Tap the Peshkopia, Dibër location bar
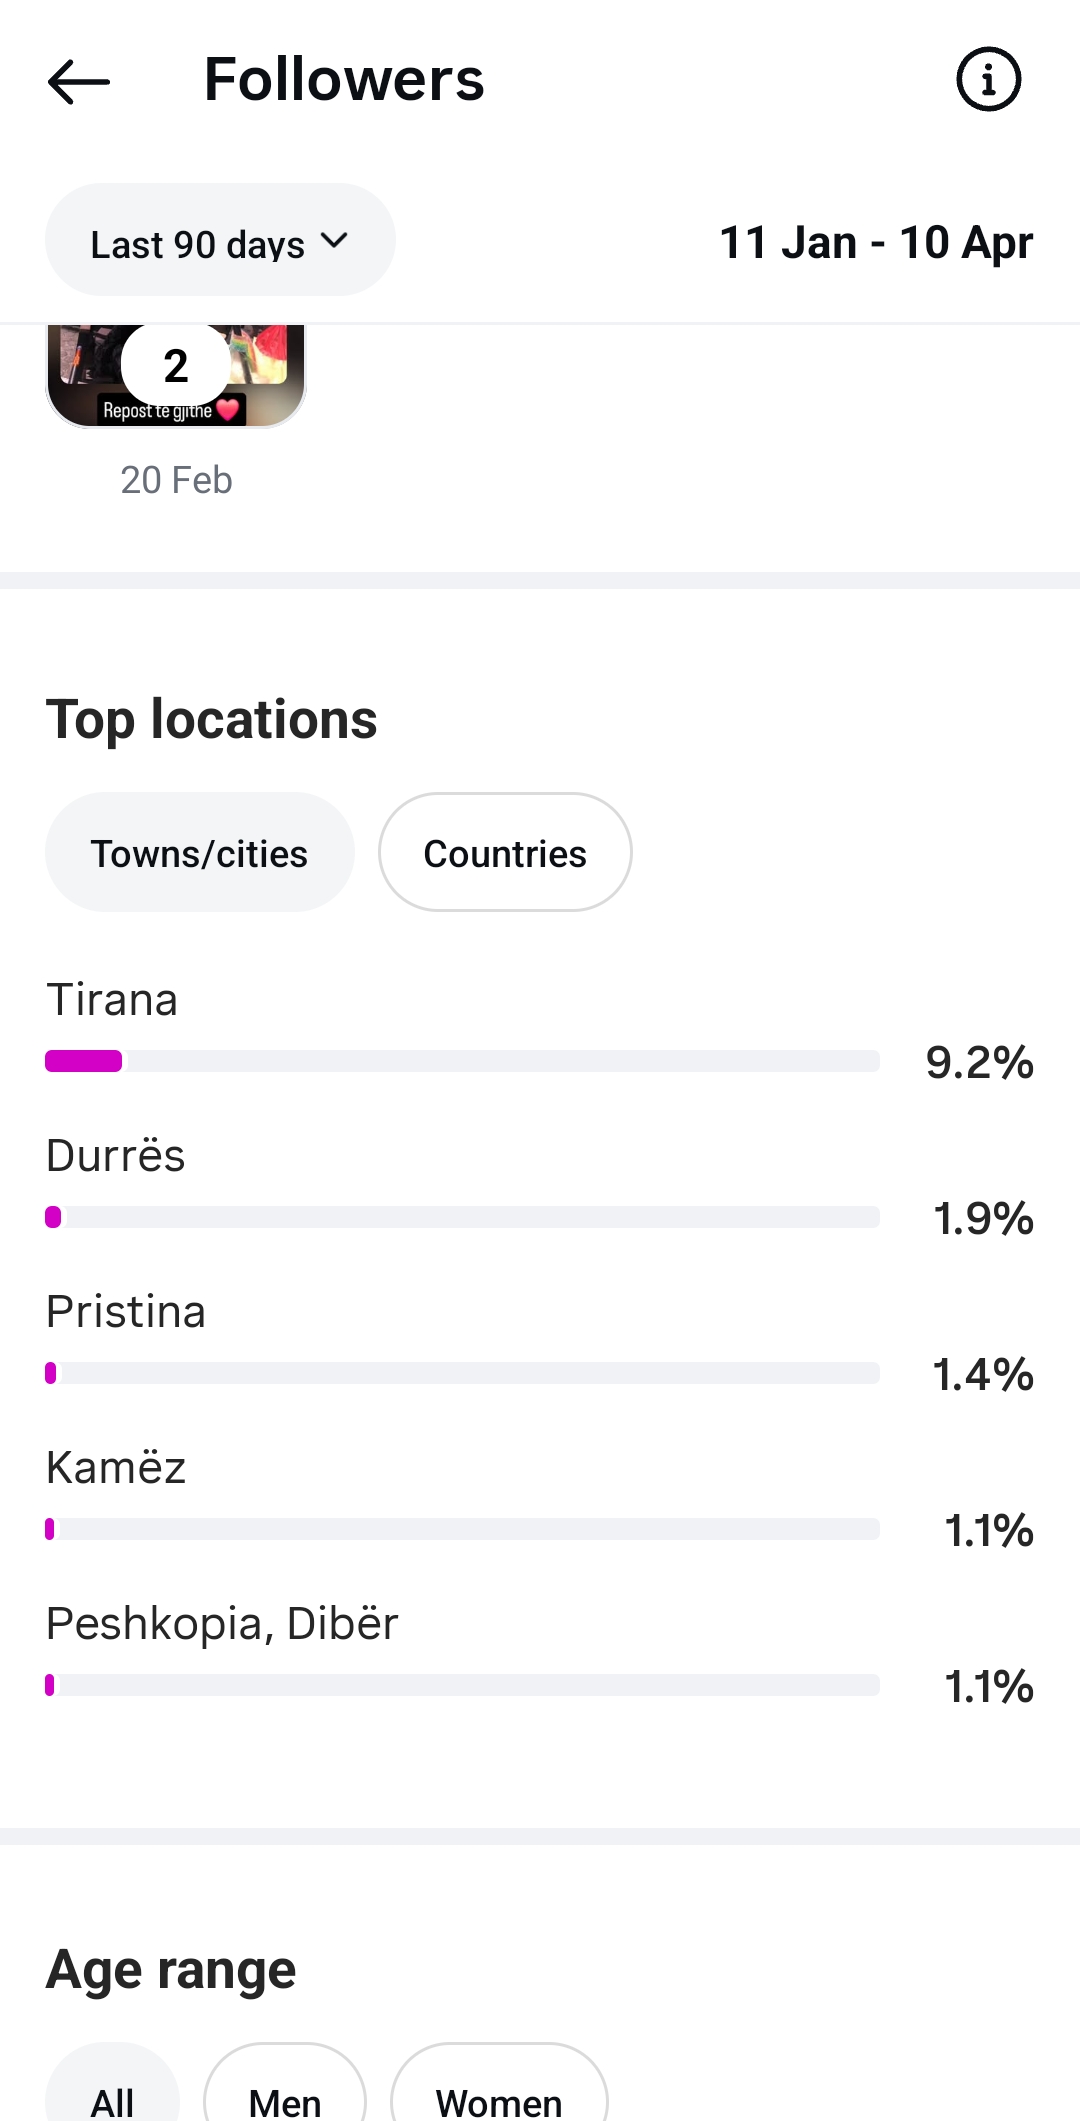Viewport: 1080px width, 2121px height. [462, 1685]
